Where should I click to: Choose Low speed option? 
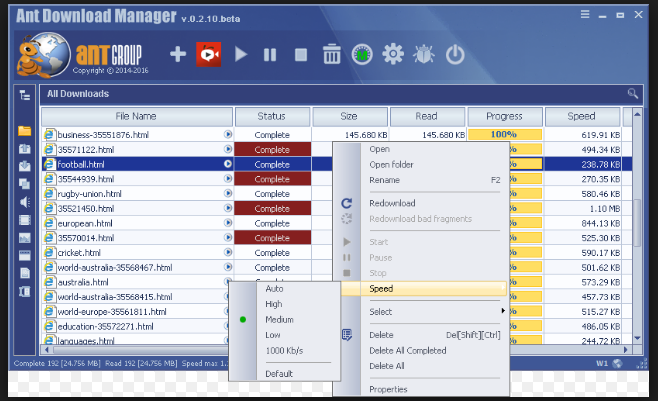pos(273,335)
